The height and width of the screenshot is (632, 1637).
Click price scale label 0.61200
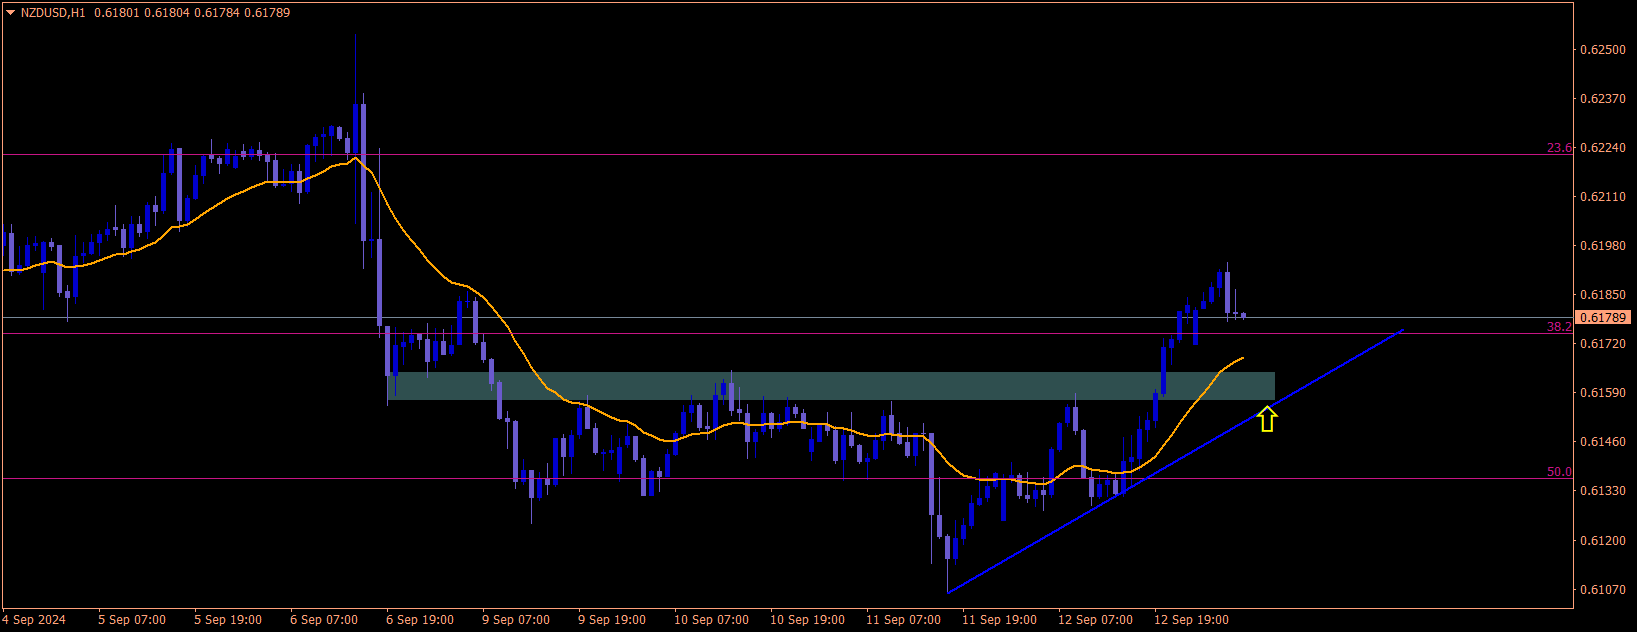1603,541
